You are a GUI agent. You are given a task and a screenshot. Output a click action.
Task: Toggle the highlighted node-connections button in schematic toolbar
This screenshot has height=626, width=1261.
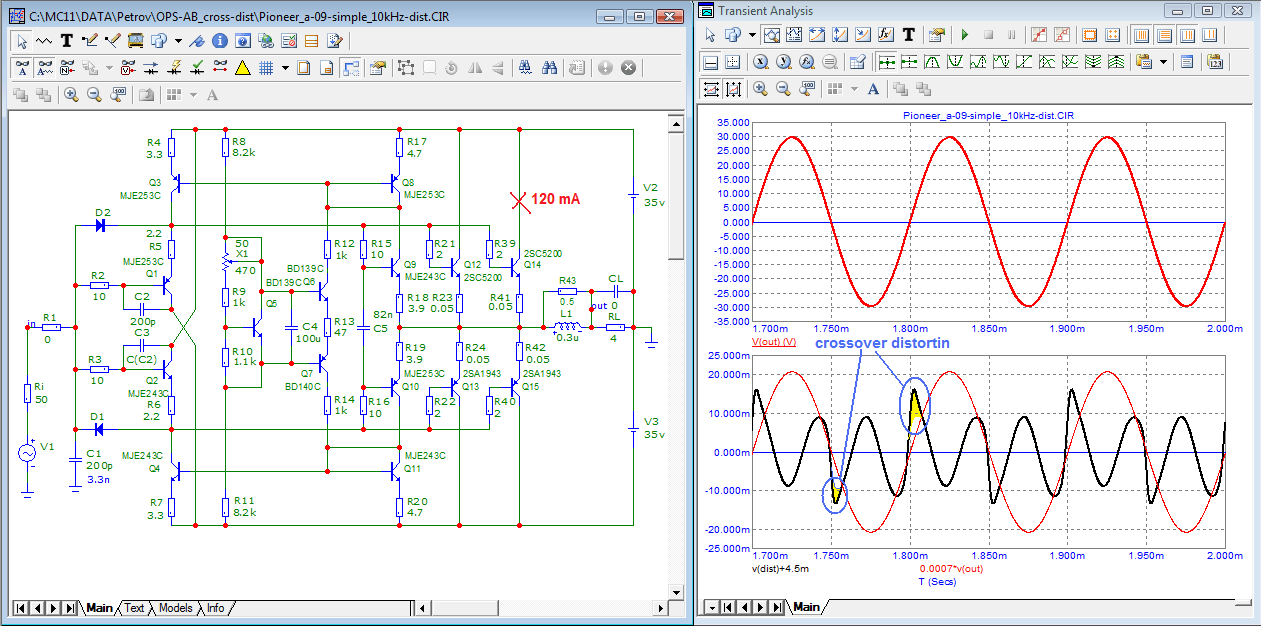pos(350,68)
